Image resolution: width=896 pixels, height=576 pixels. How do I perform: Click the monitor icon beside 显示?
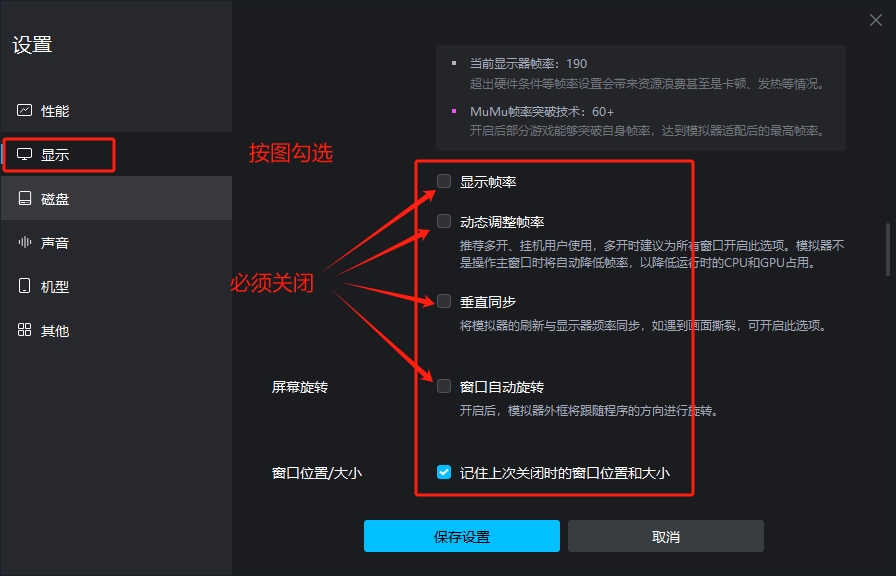(25, 155)
